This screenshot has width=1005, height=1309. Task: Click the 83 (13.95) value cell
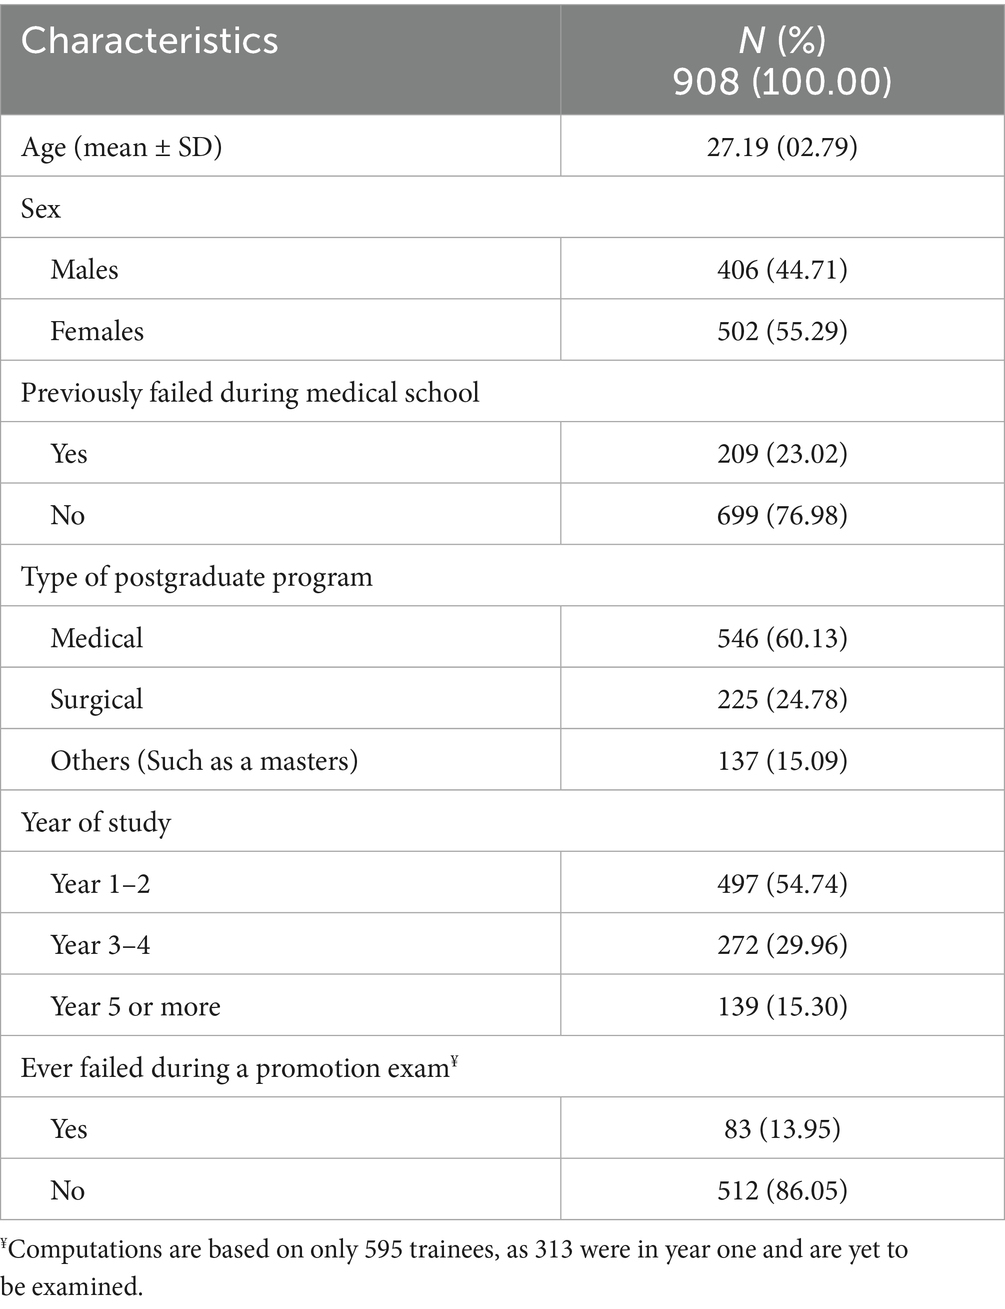(x=782, y=1129)
